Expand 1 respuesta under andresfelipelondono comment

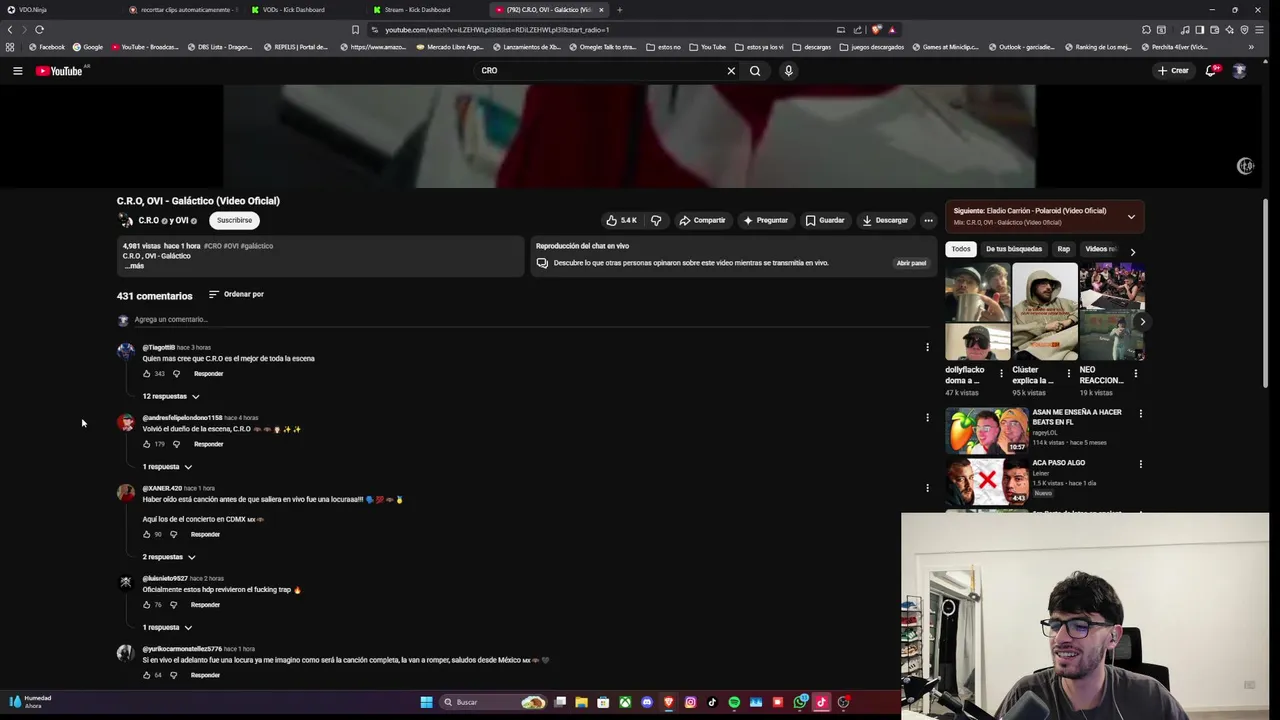pos(166,467)
